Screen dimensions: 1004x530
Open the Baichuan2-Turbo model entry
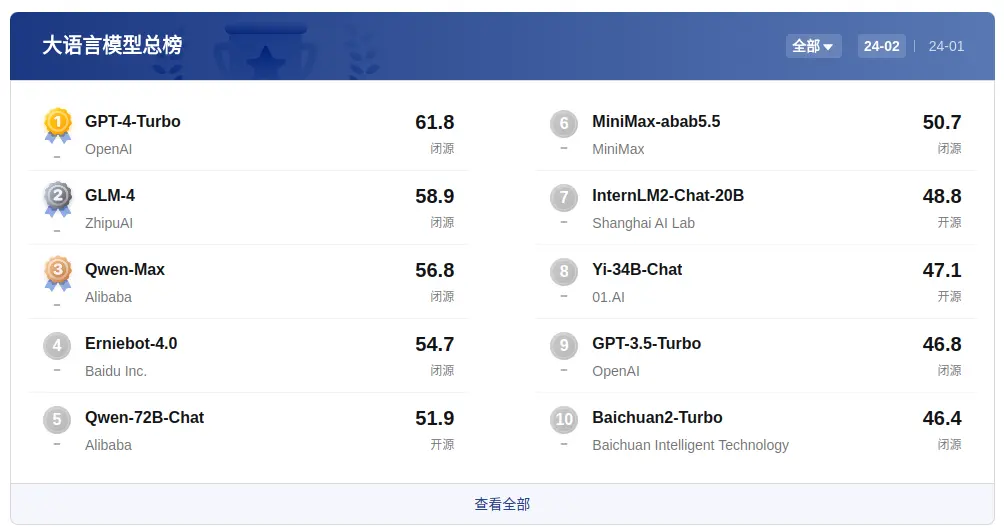[x=658, y=418]
